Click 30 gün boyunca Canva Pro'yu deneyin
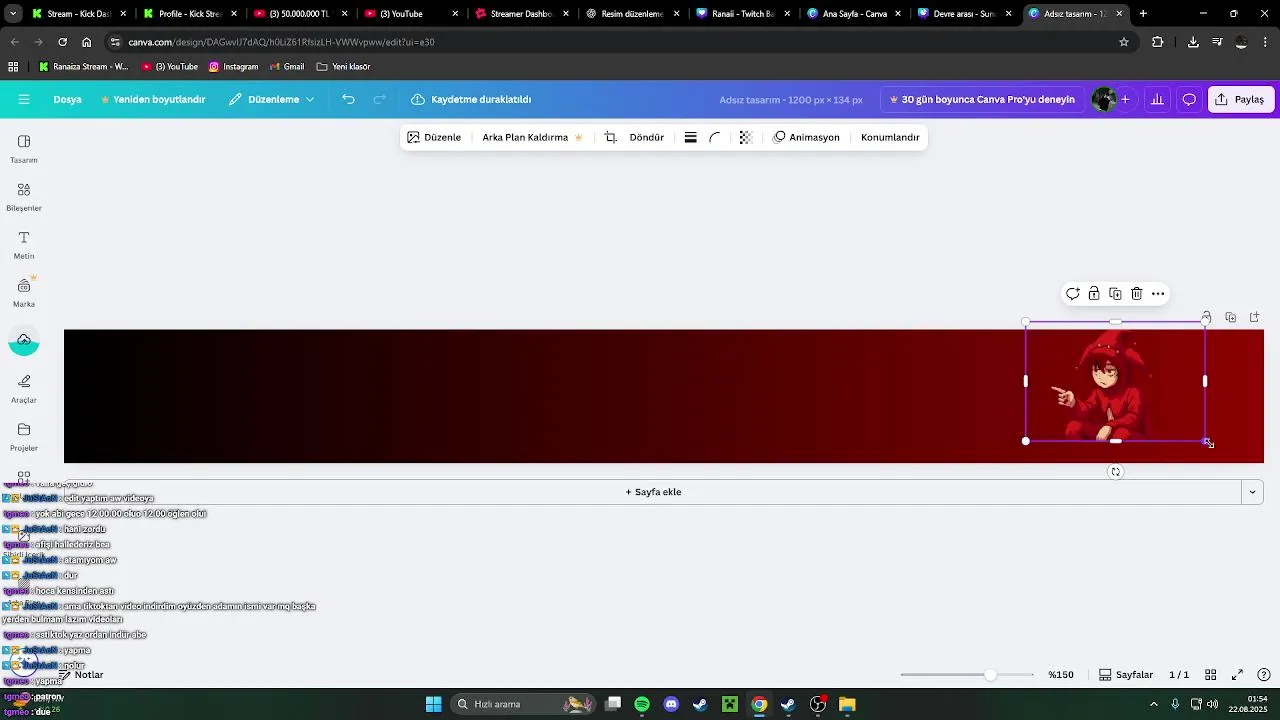The width and height of the screenshot is (1280, 720). coord(982,99)
